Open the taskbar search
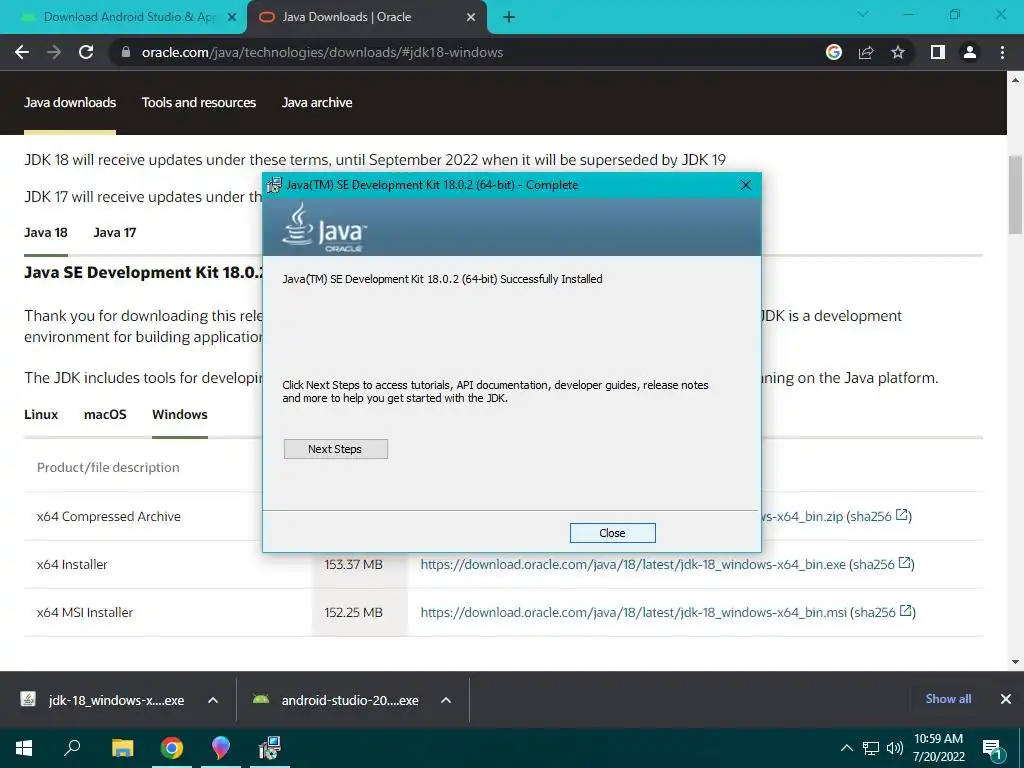Screen dimensions: 1024x768 pyautogui.click(x=72, y=748)
